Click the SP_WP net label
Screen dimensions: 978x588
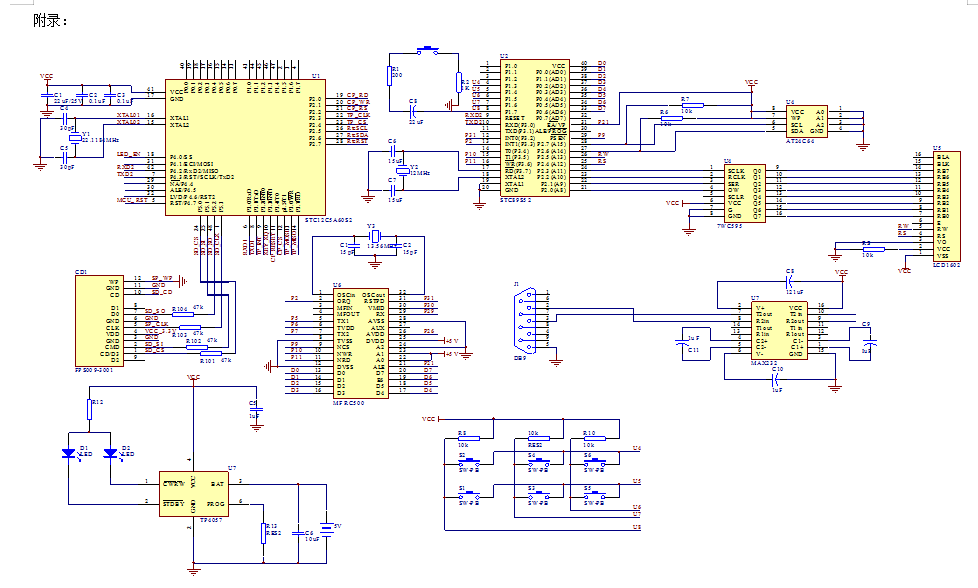pyautogui.click(x=162, y=278)
